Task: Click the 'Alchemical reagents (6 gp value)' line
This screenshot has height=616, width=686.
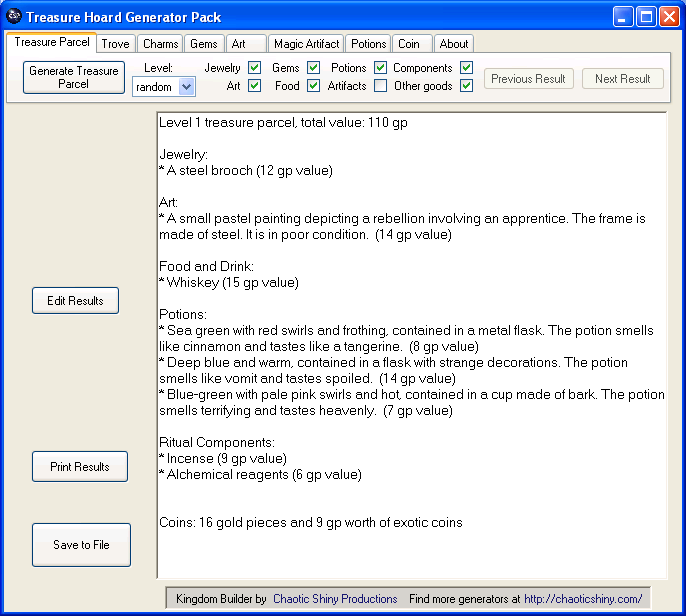Action: pos(261,474)
